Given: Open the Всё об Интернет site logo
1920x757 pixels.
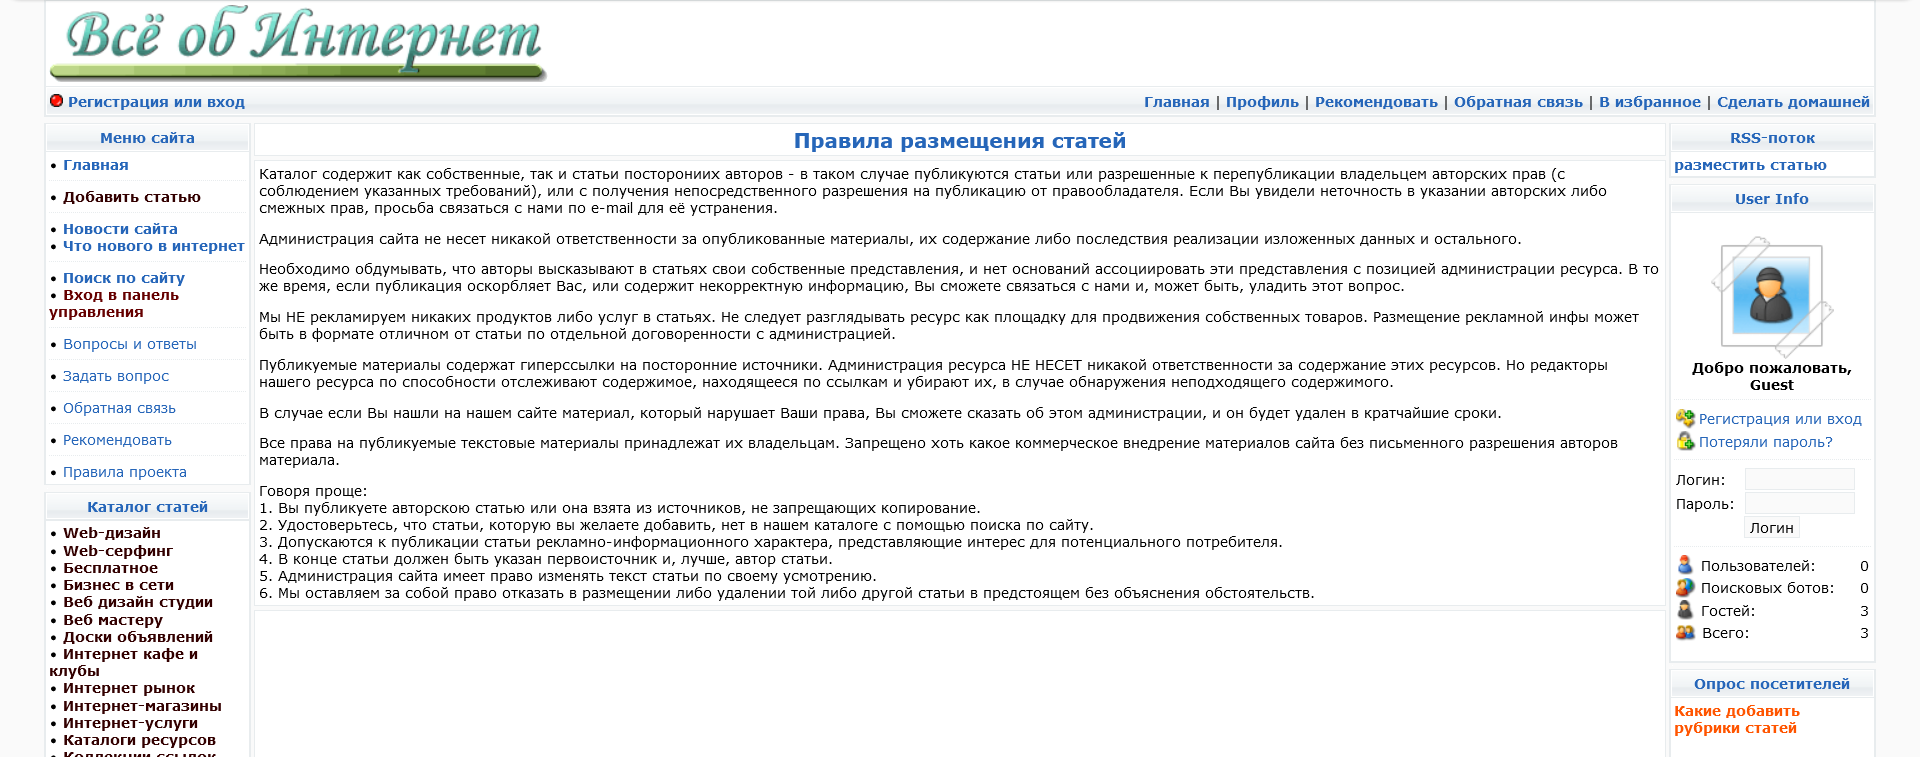Looking at the screenshot, I should tap(299, 43).
